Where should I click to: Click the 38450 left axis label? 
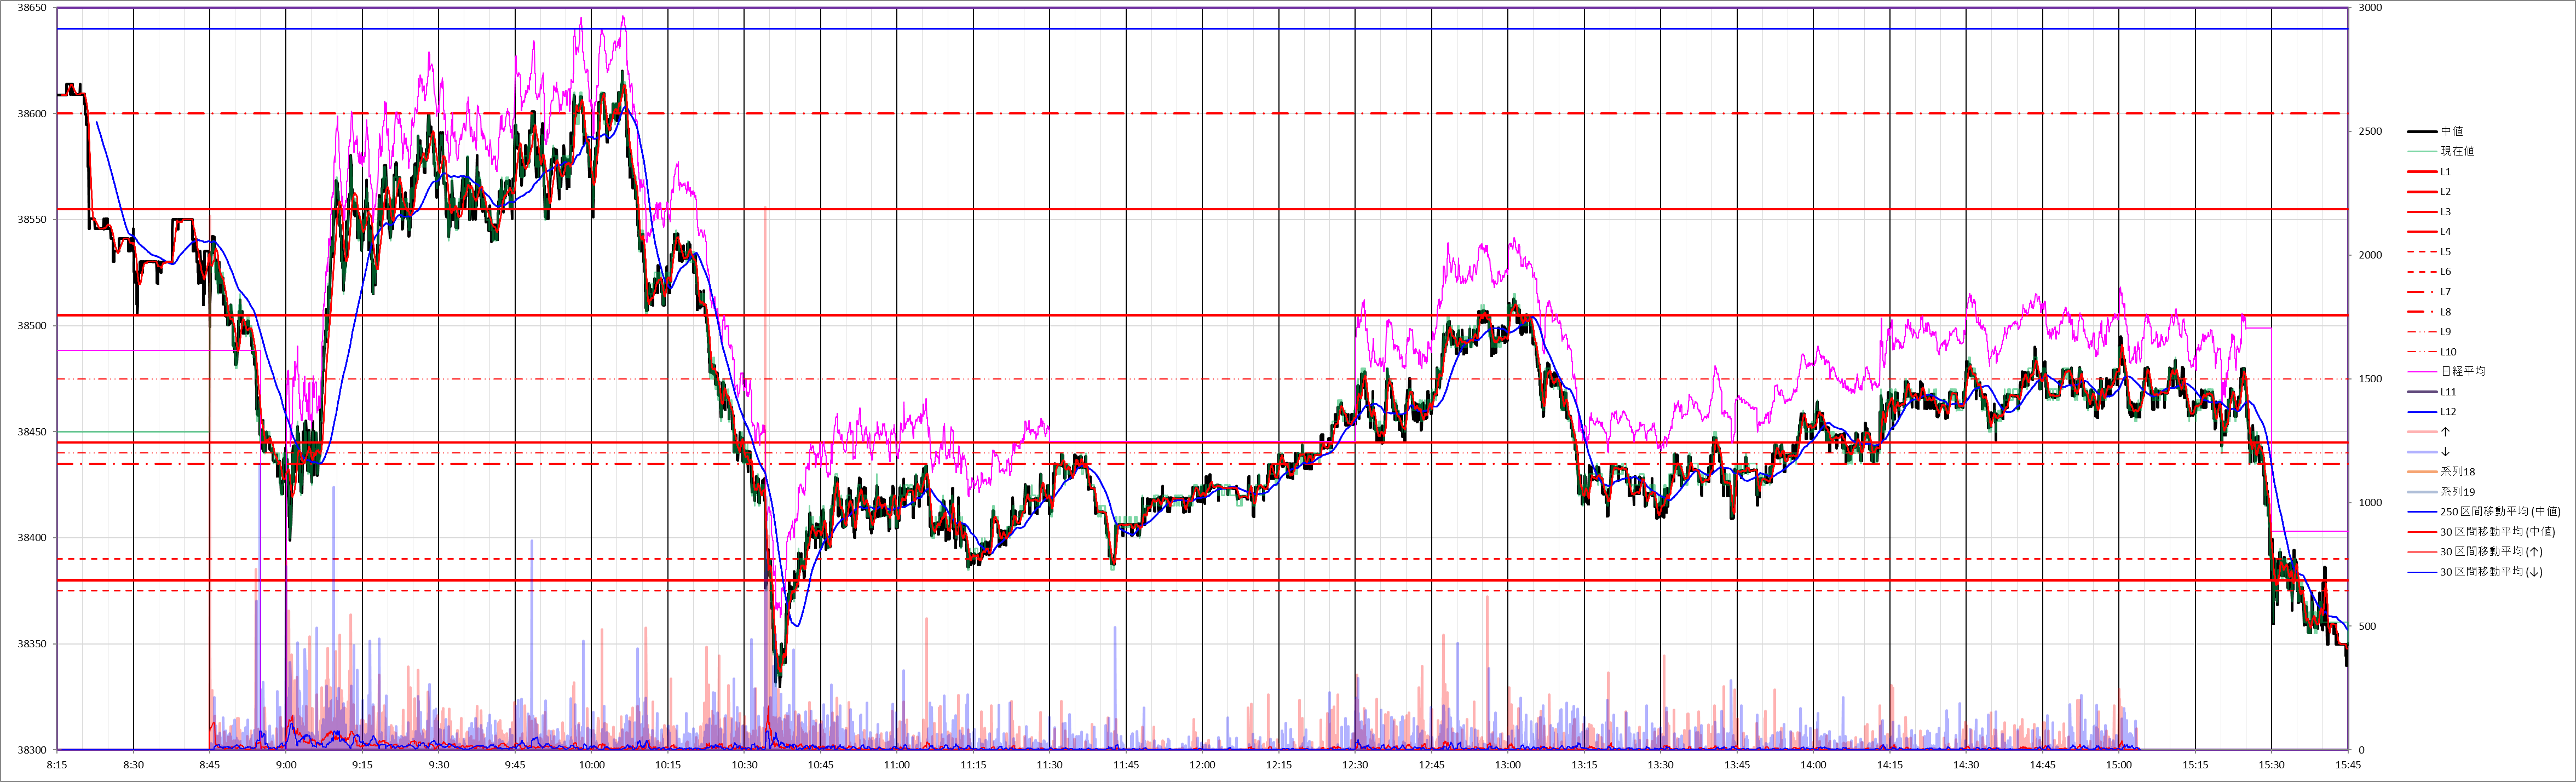point(33,432)
